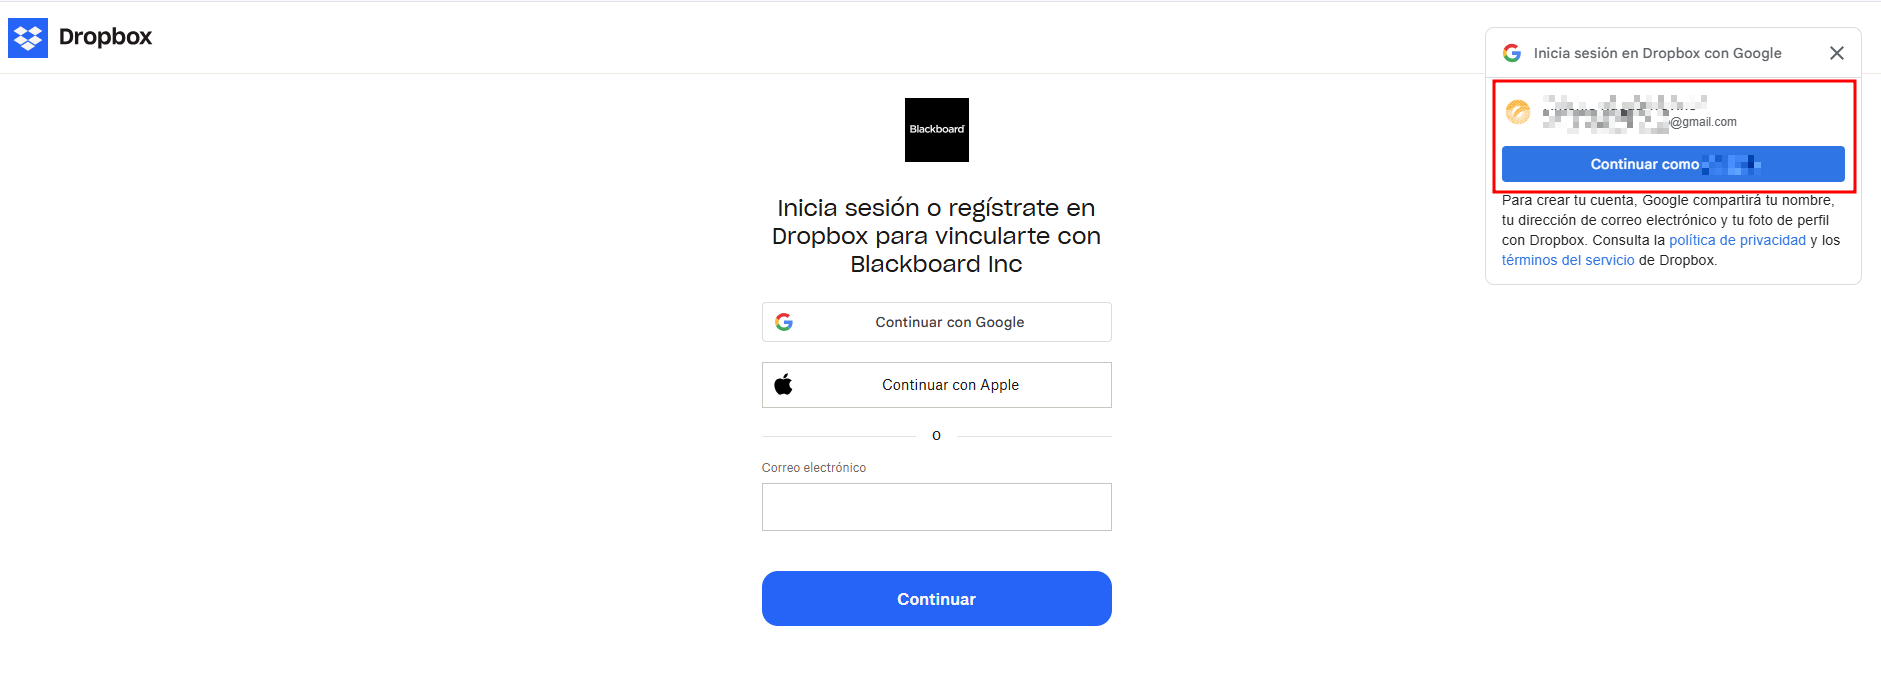Close the Google sign-in popup
The width and height of the screenshot is (1881, 683).
click(1837, 53)
